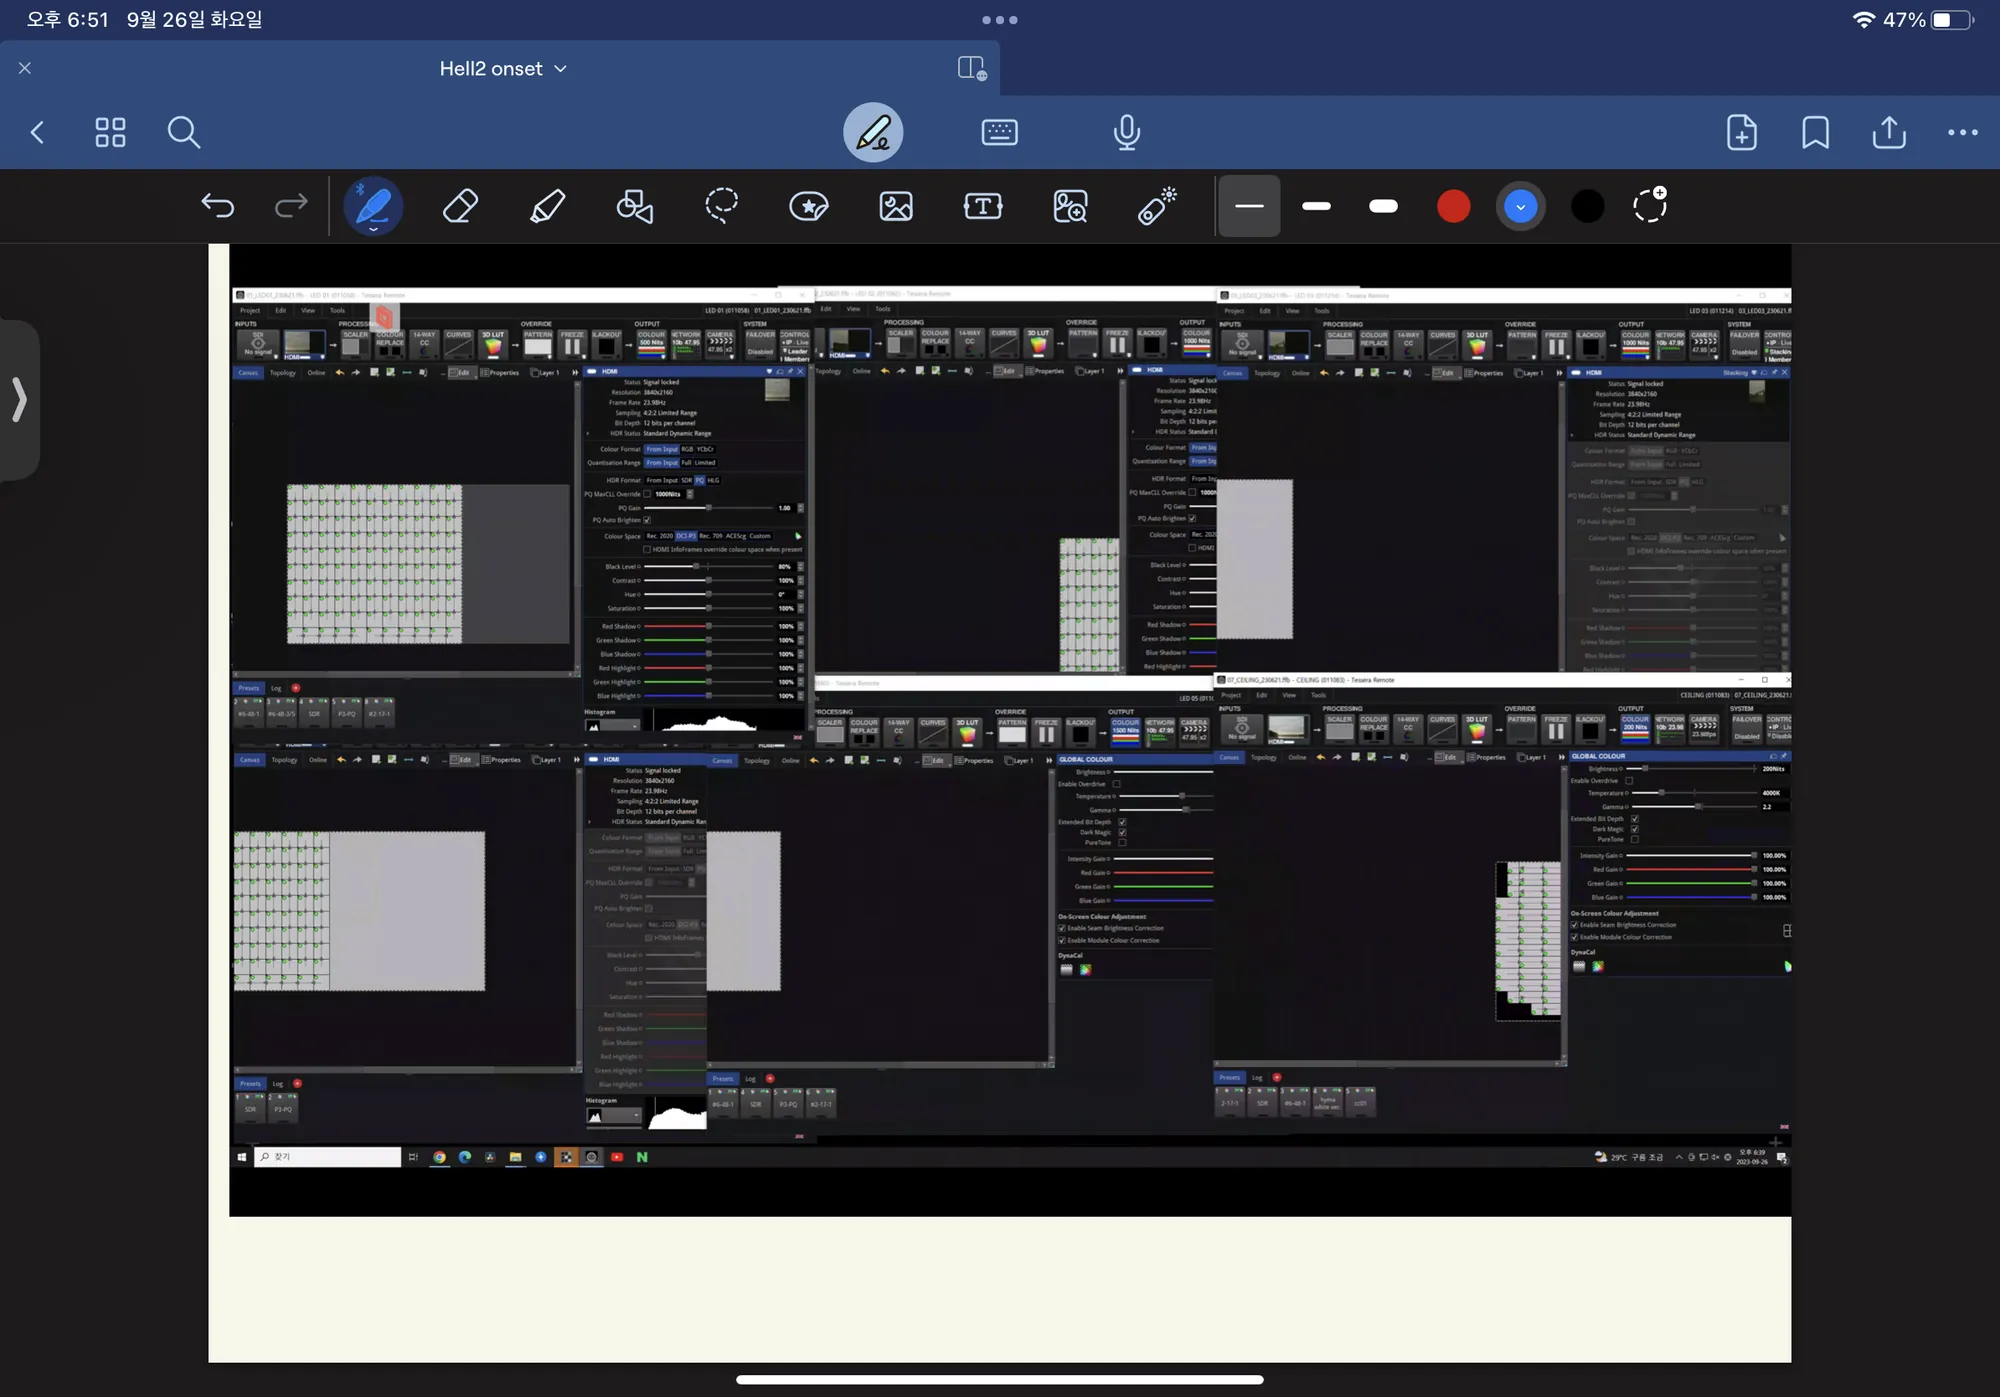Insert an image with photo tool
The image size is (2000, 1397).
click(896, 206)
